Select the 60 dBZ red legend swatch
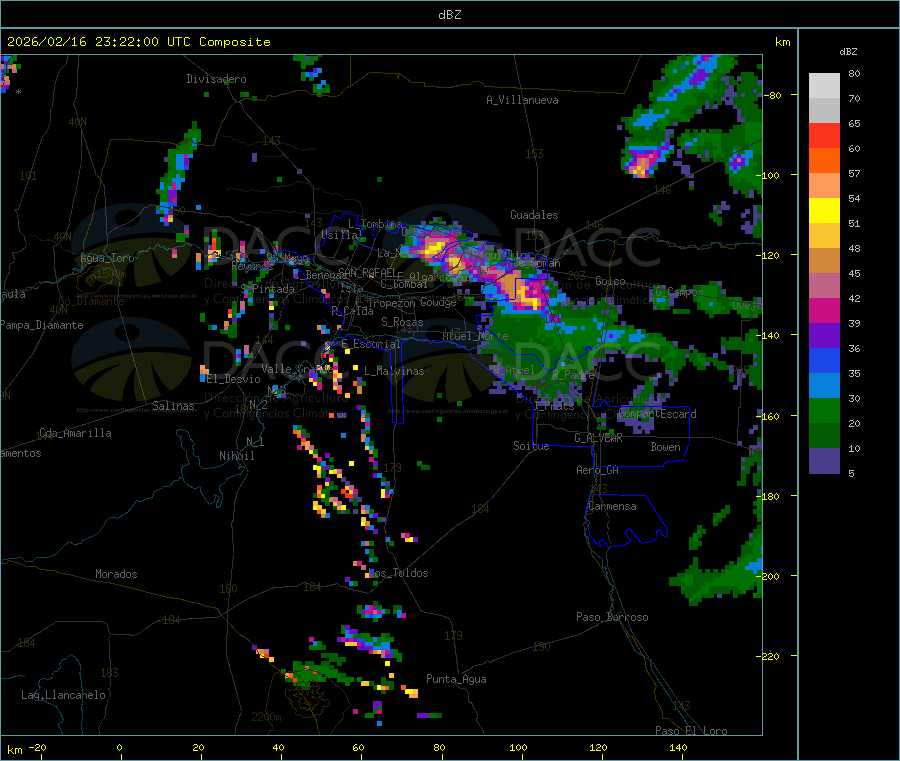 click(824, 135)
